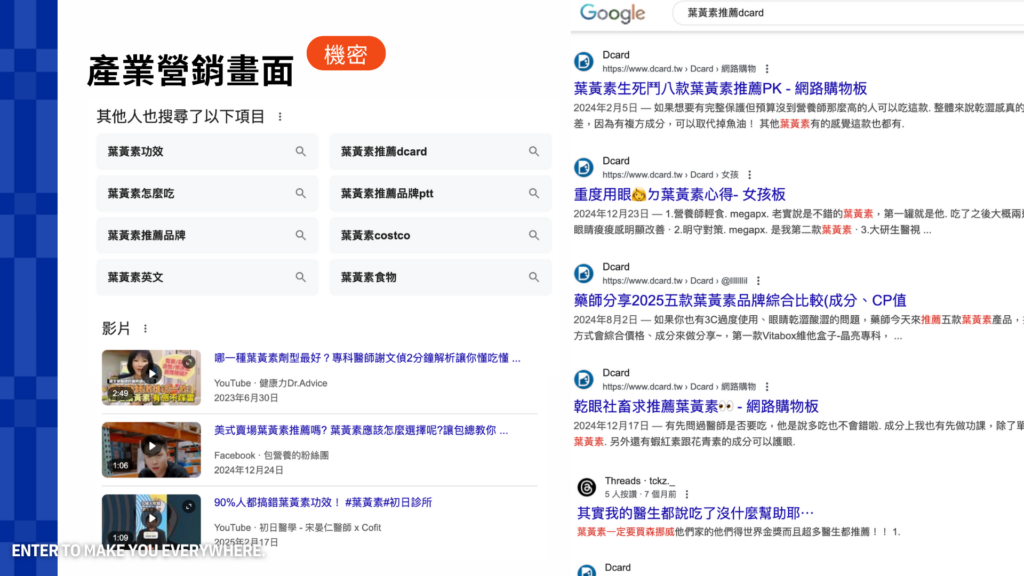Select the 葉黃素怎麼吃 related search
This screenshot has width=1024, height=576.
click(x=141, y=194)
